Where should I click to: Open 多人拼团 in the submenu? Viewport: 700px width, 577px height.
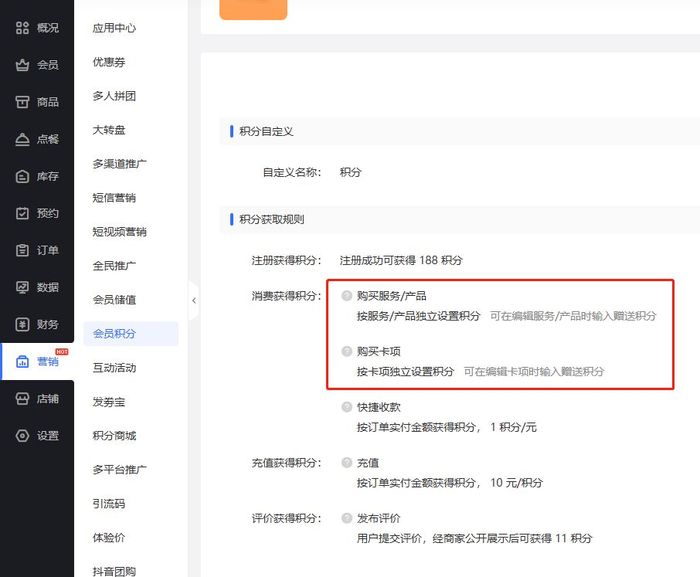[x=114, y=96]
